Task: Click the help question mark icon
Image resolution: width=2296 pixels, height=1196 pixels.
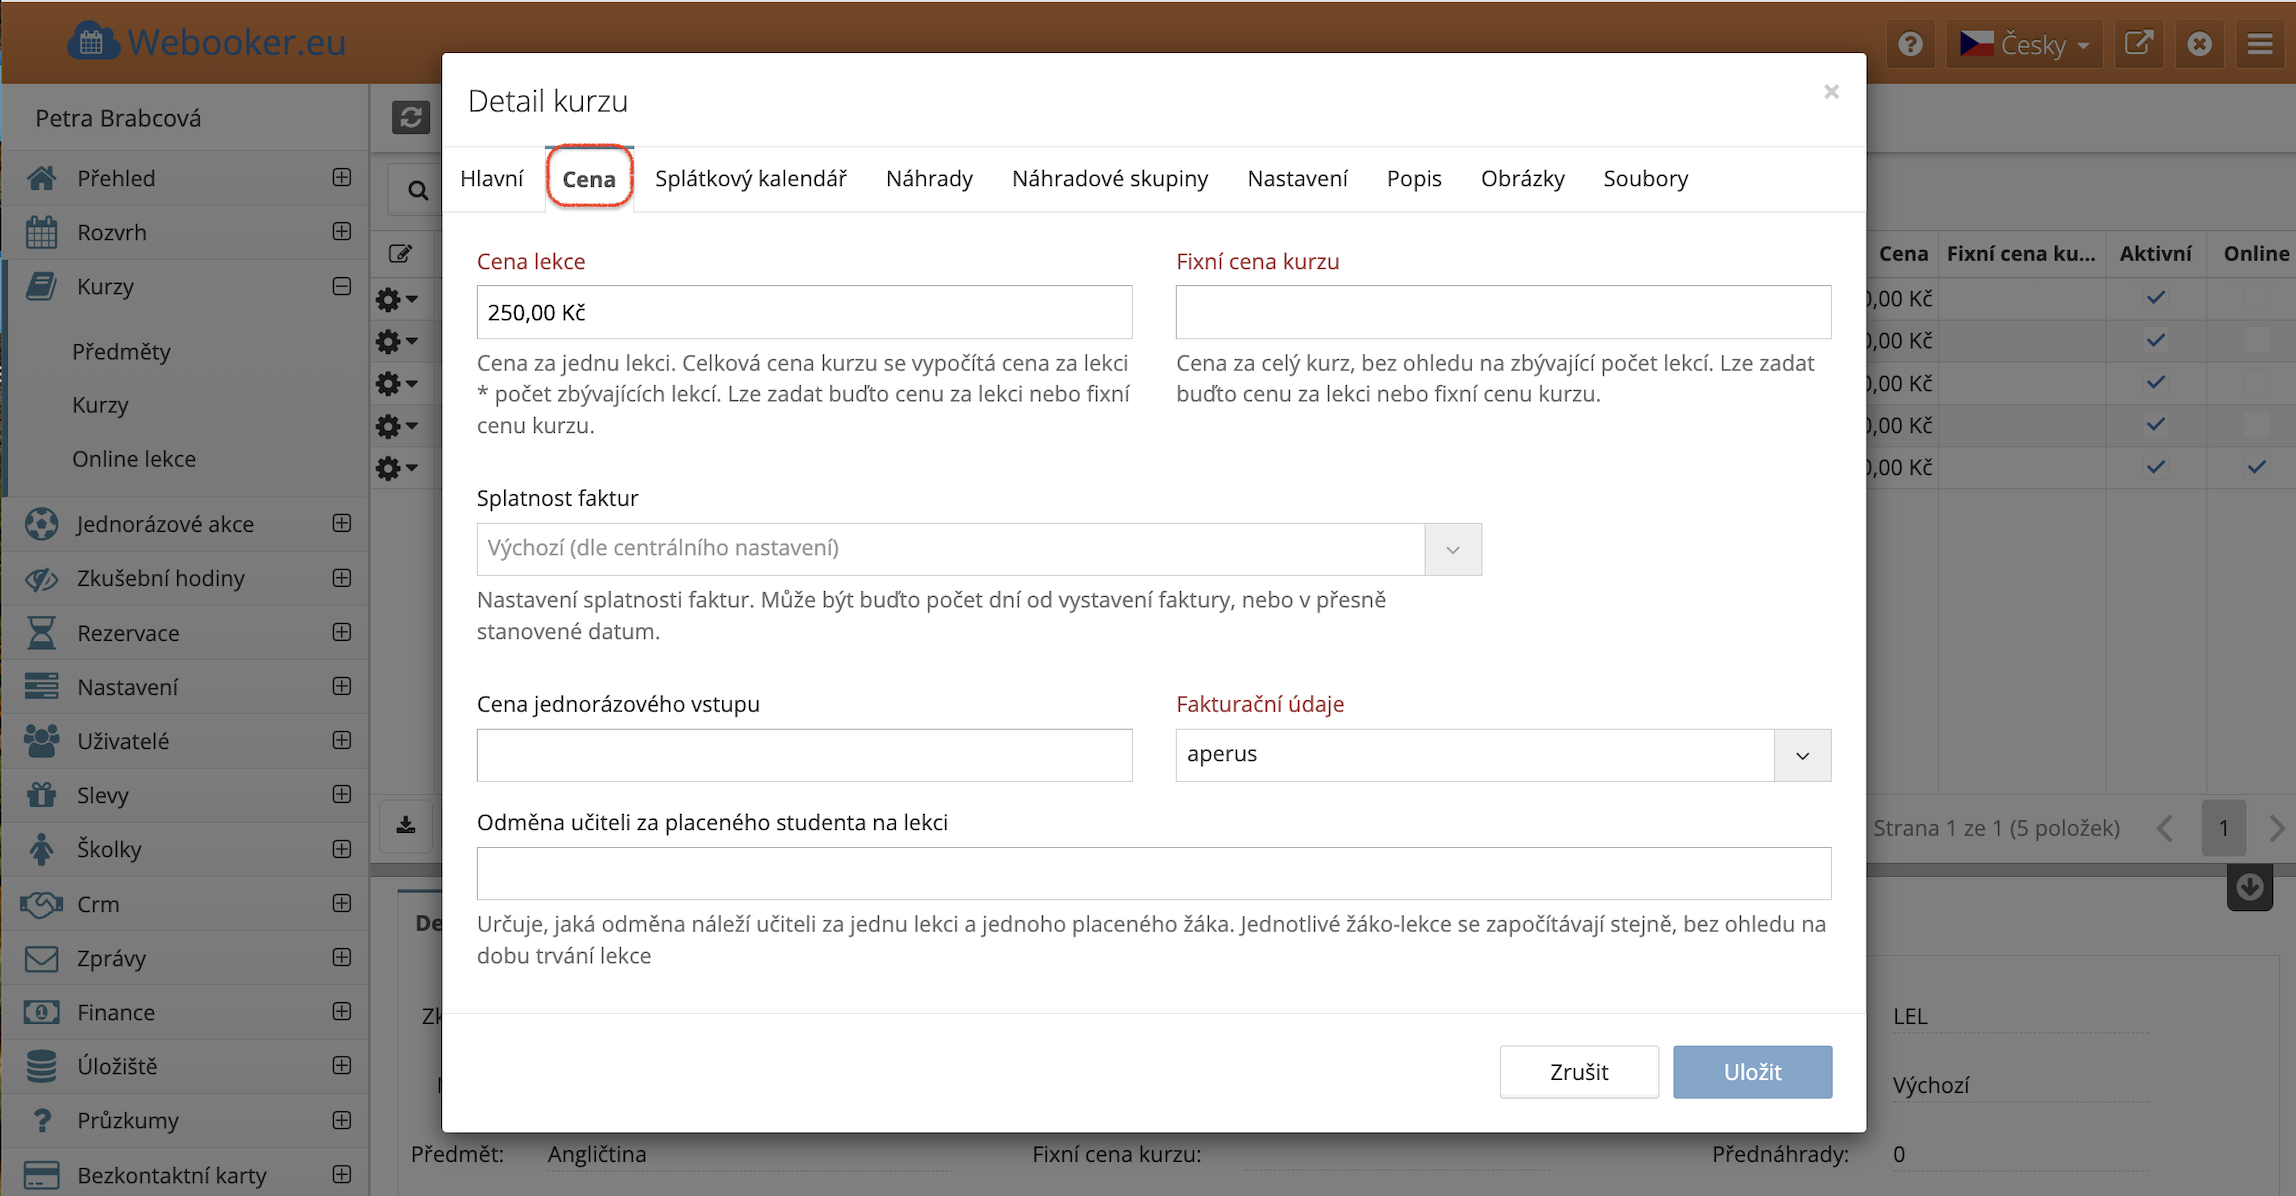Action: pyautogui.click(x=1910, y=44)
